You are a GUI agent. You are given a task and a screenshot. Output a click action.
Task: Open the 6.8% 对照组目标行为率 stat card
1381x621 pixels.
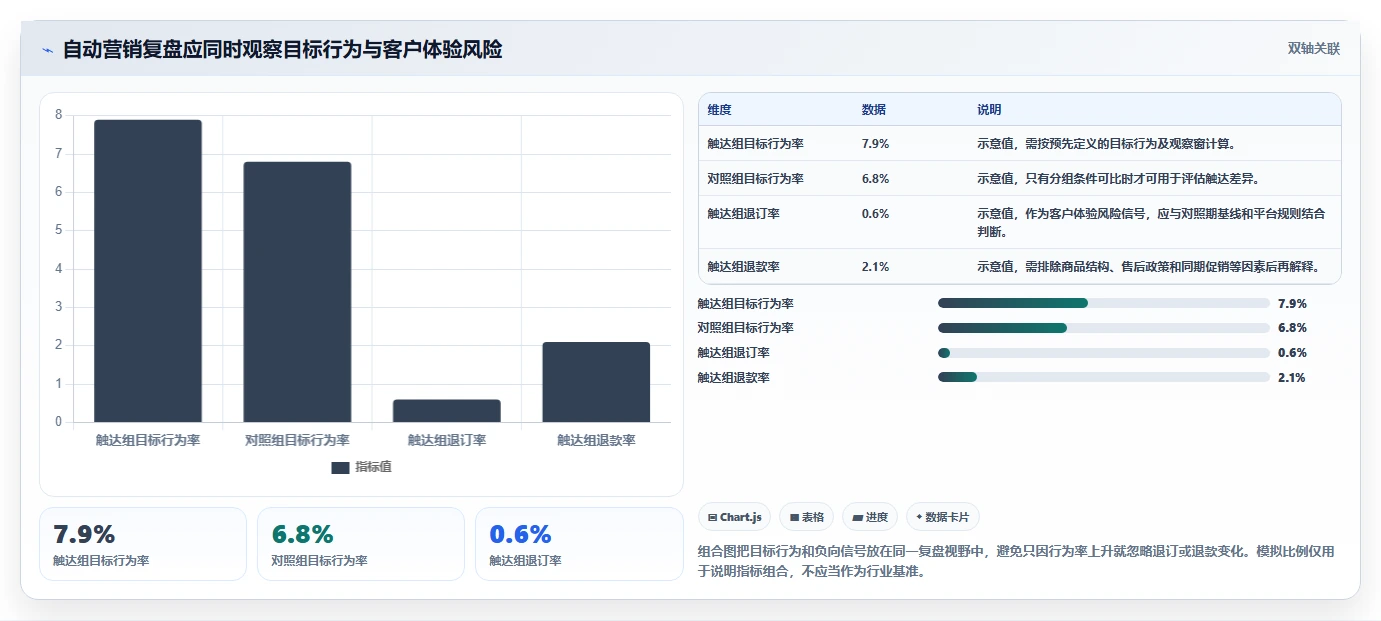(361, 544)
